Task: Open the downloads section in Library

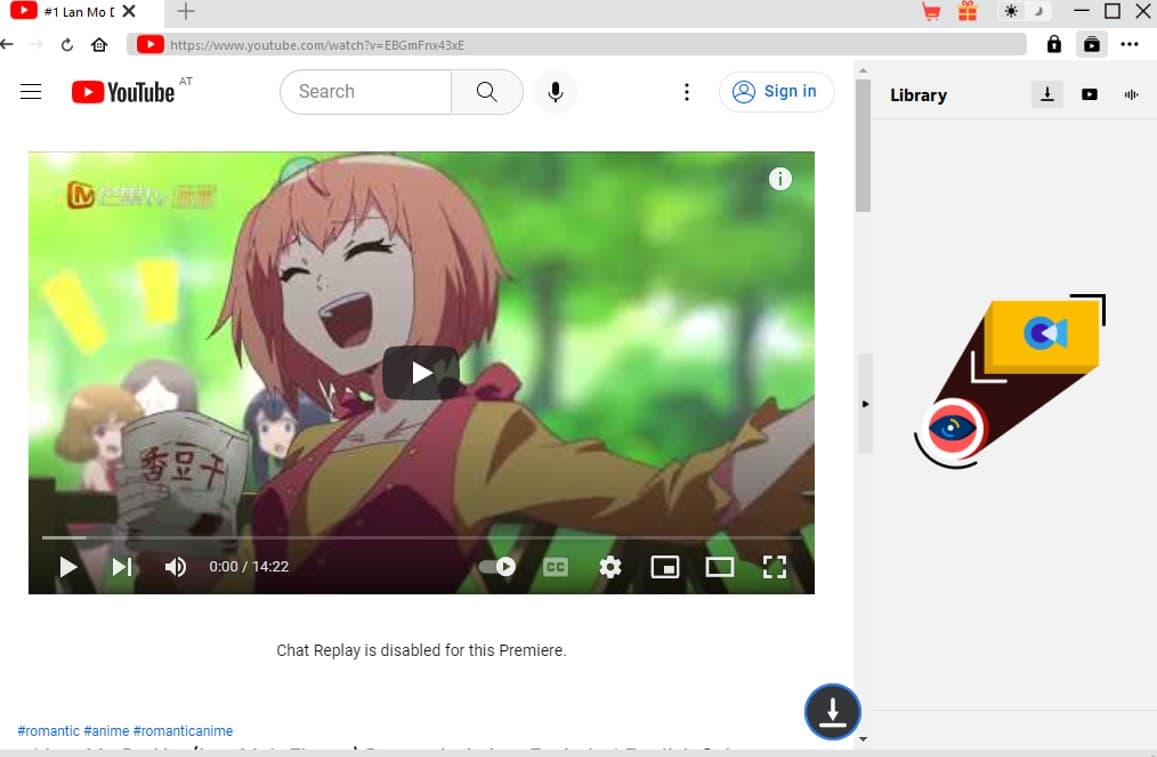Action: point(1047,94)
